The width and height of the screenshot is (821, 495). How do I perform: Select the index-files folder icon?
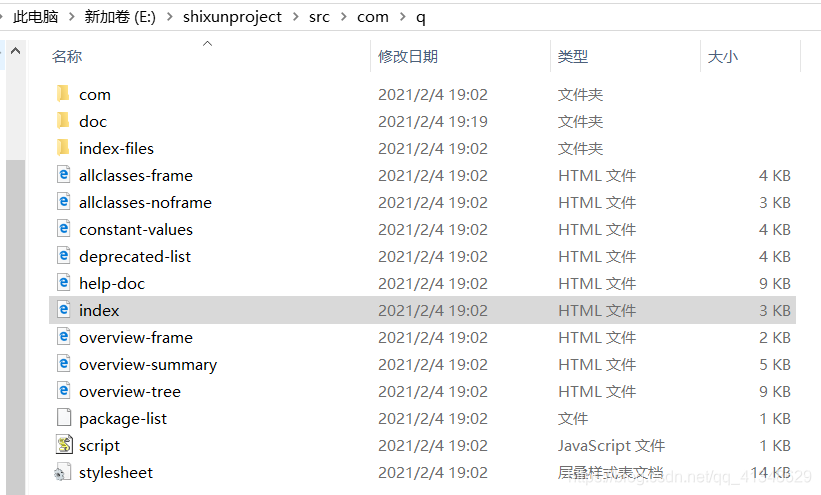coord(63,148)
